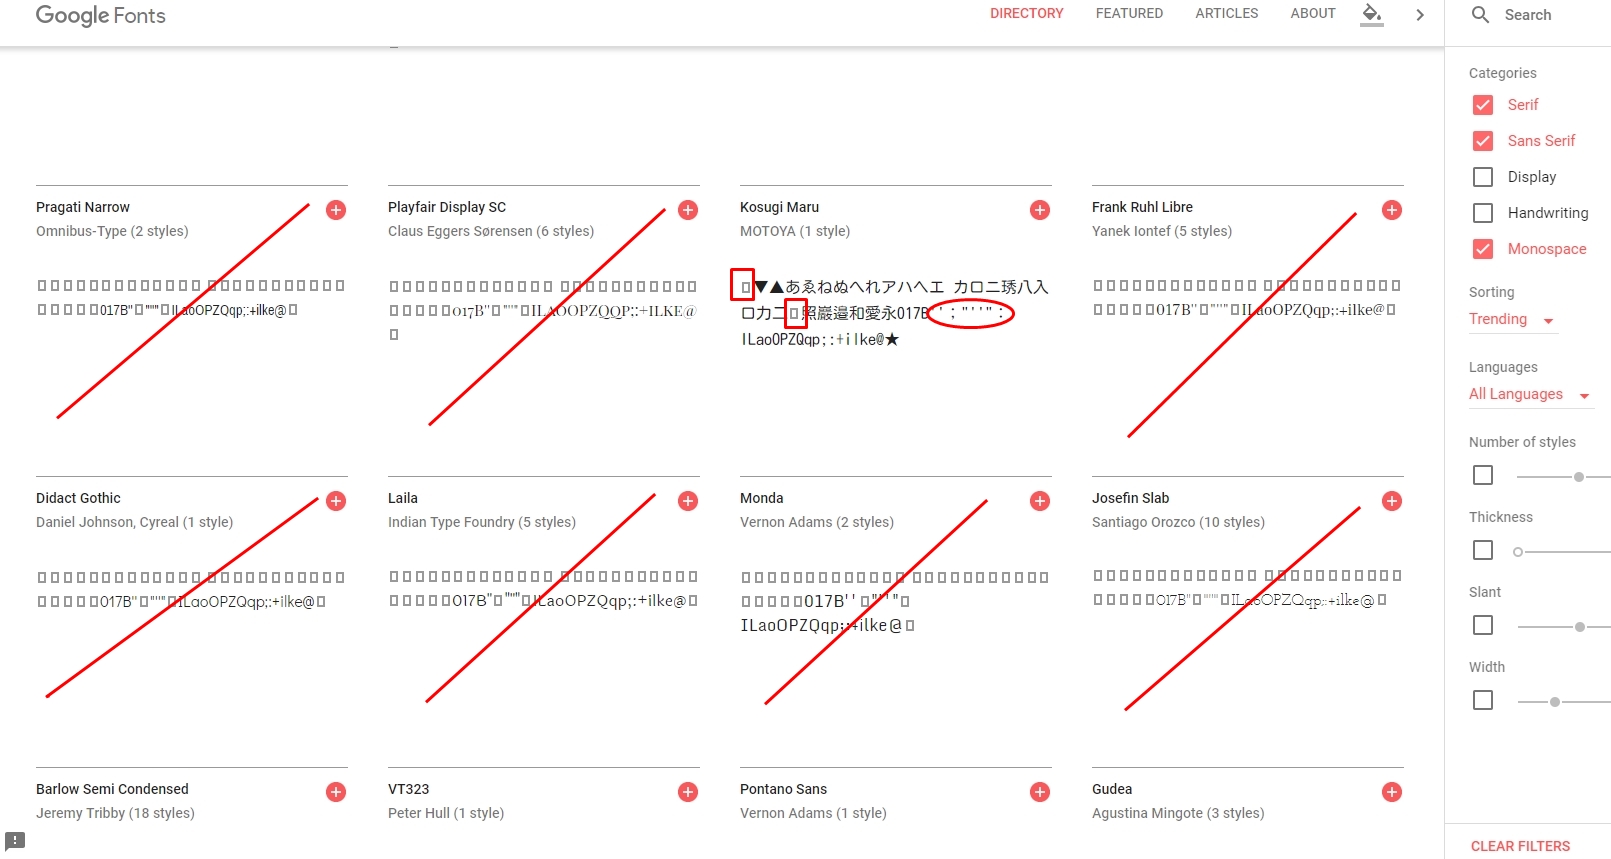Go to the Directory tab
Image resolution: width=1611 pixels, height=859 pixels.
pyautogui.click(x=1027, y=13)
